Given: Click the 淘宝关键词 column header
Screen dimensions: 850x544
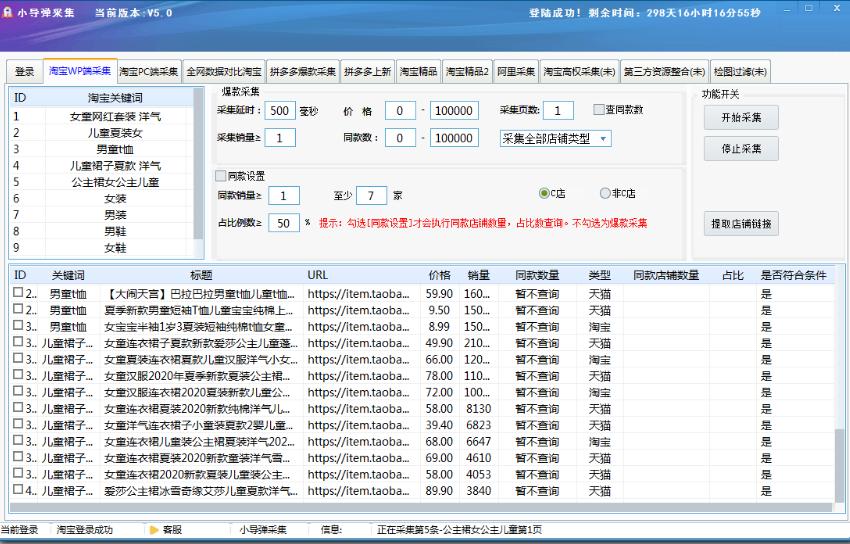Looking at the screenshot, I should (x=115, y=98).
